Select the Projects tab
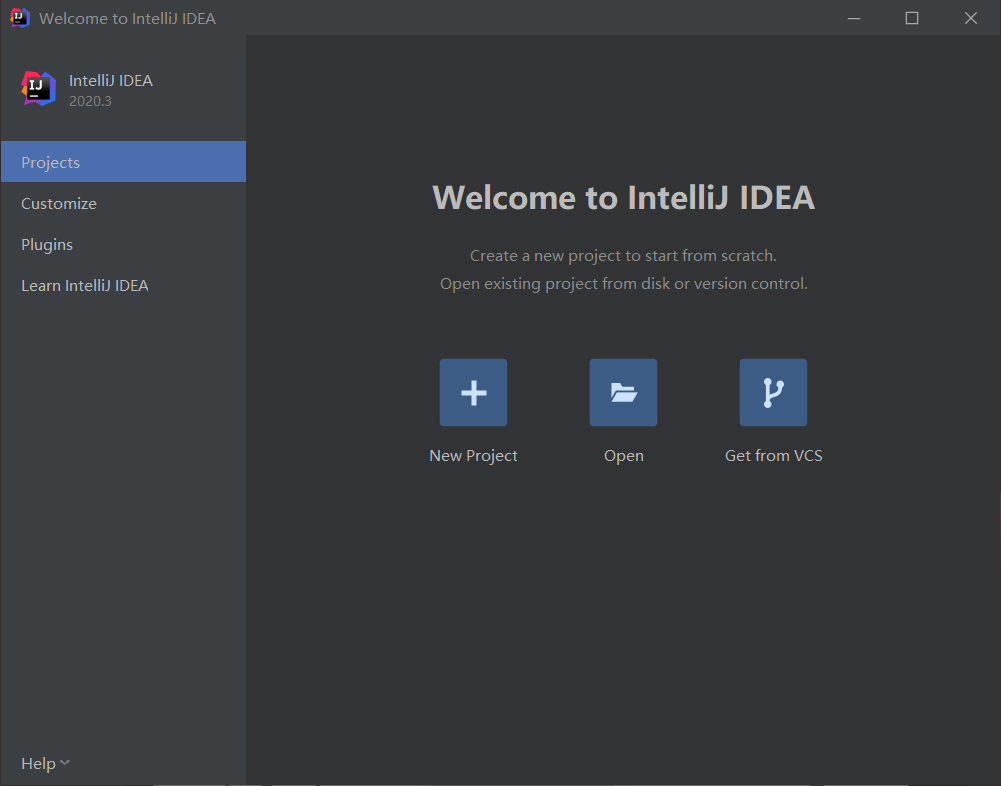1001x786 pixels. (51, 162)
